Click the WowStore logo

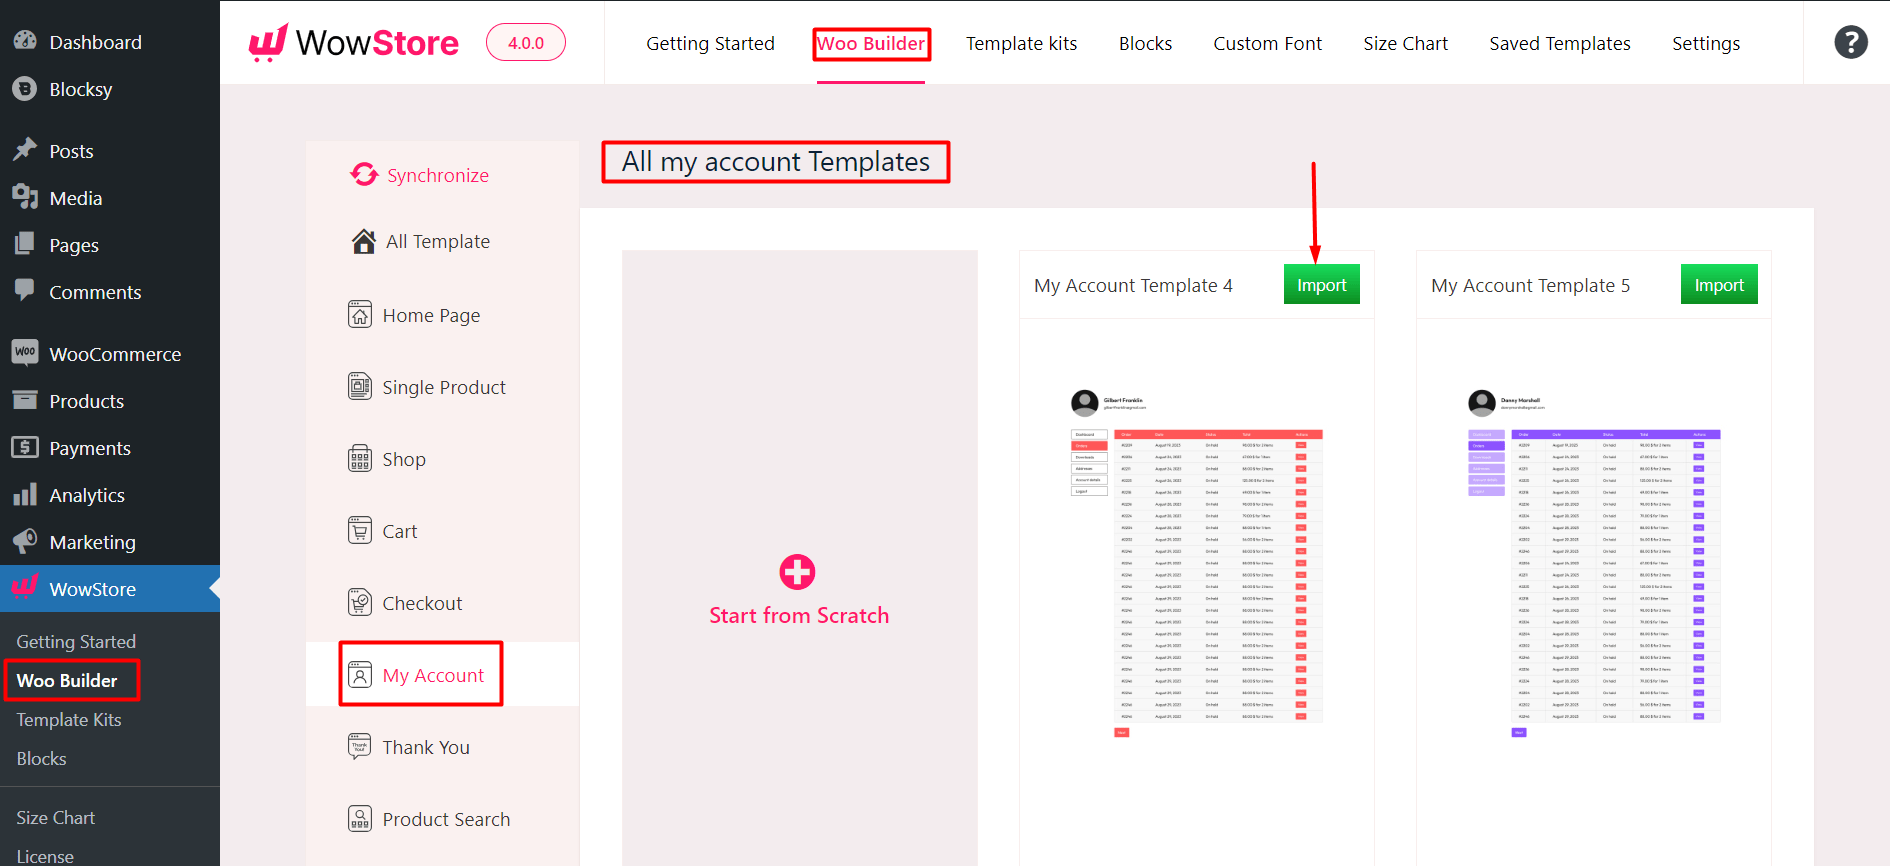click(354, 43)
